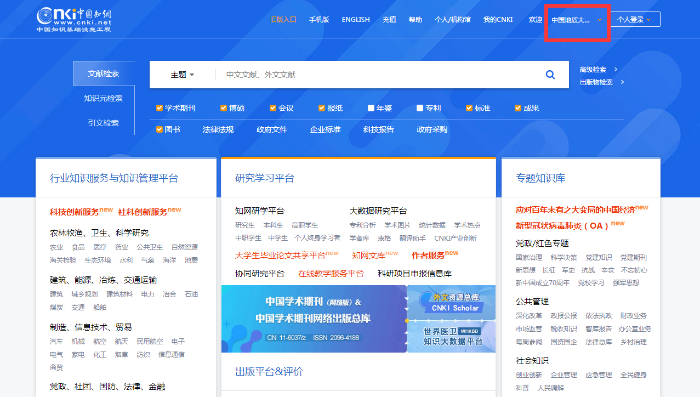Click the 中文文献、外文文献 search input
Image resolution: width=700 pixels, height=397 pixels.
tap(379, 75)
